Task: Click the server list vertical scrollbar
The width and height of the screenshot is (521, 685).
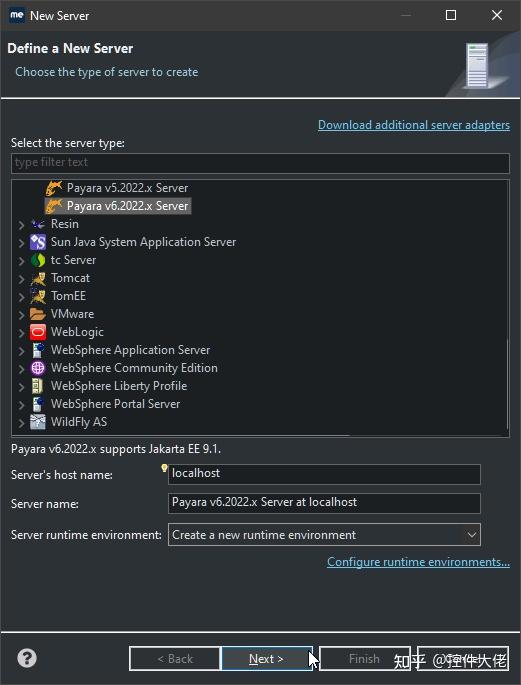Action: pyautogui.click(x=507, y=384)
